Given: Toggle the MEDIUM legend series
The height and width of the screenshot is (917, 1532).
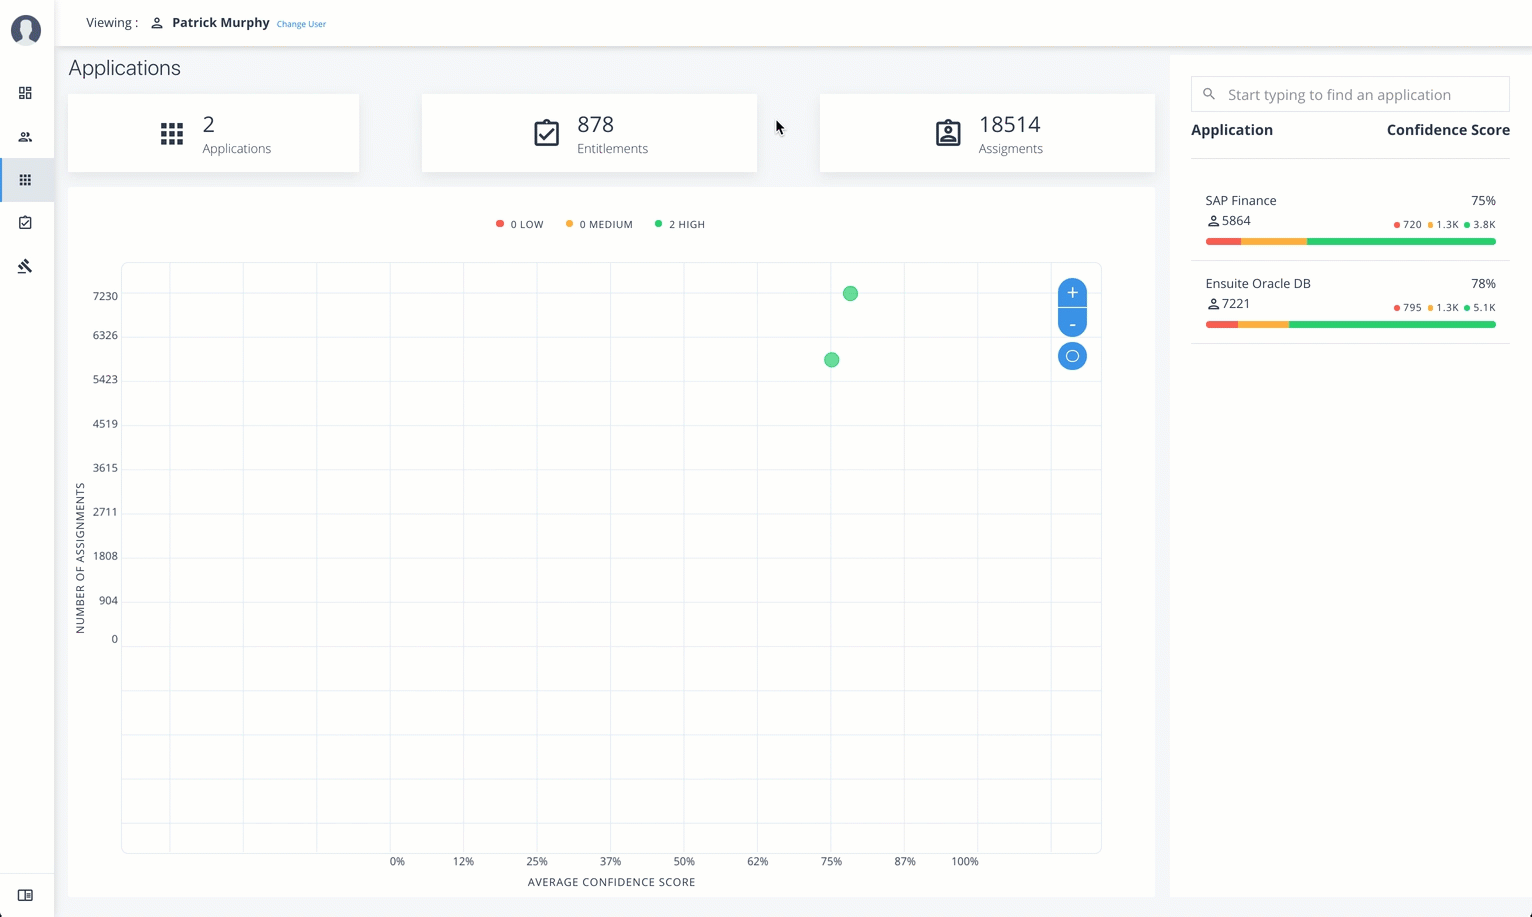Looking at the screenshot, I should 599,225.
